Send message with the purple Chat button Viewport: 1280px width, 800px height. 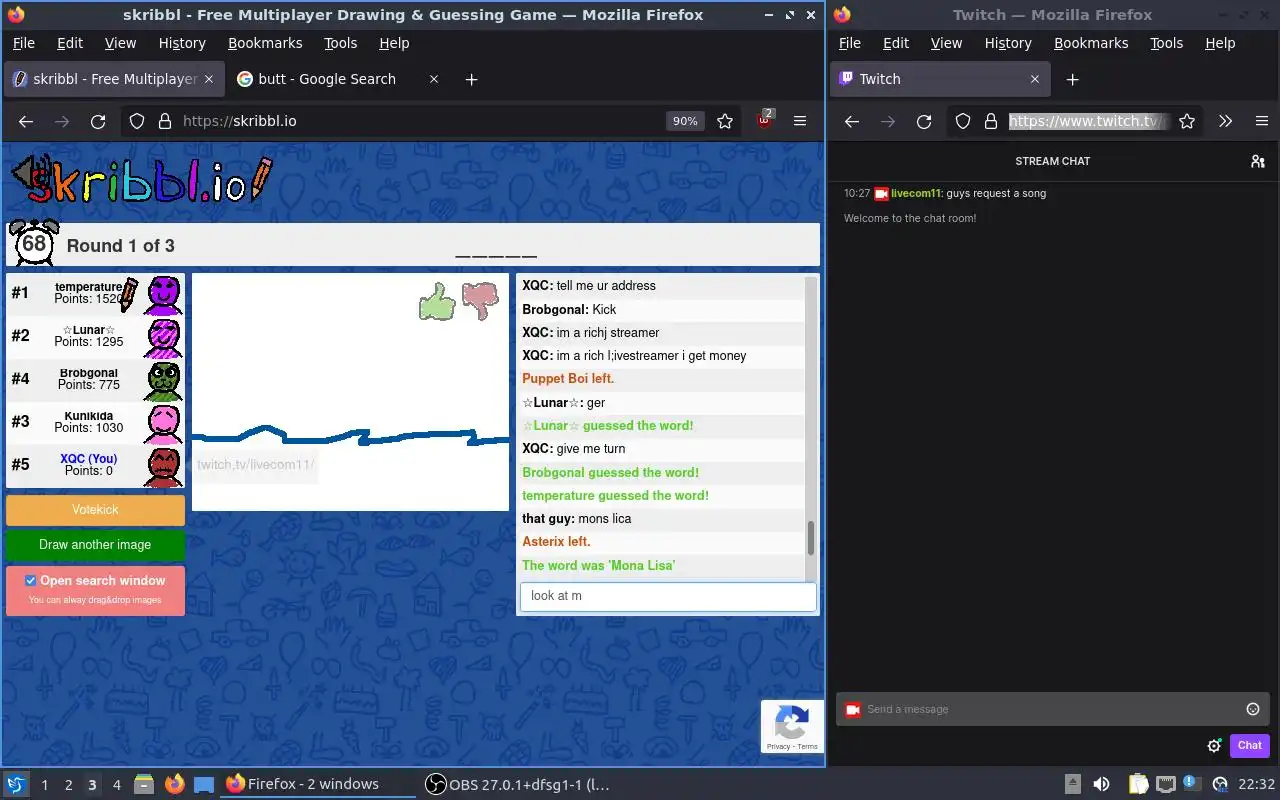point(1249,745)
